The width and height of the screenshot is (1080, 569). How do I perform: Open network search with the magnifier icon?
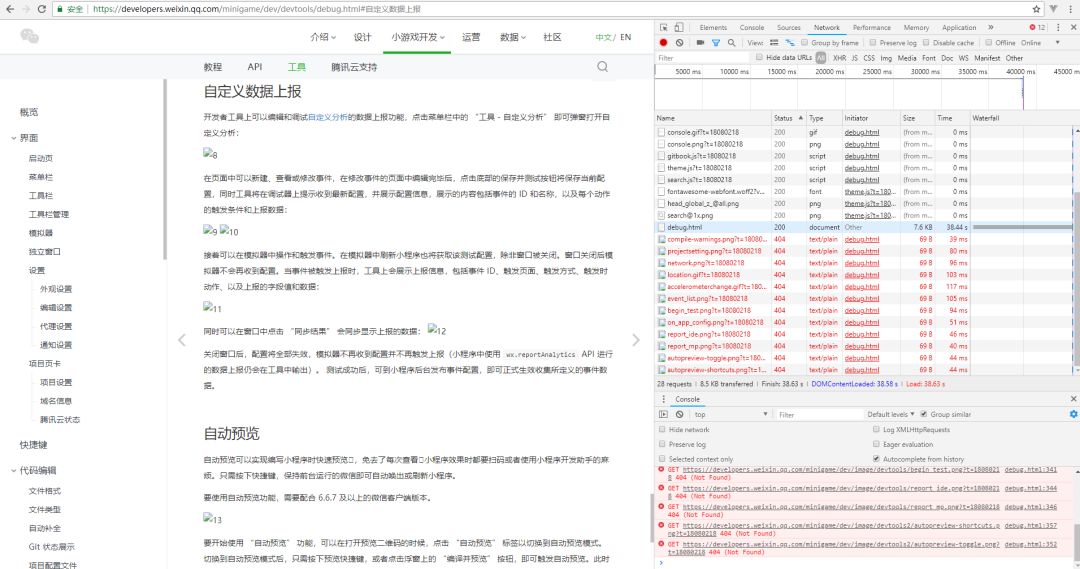click(x=731, y=43)
